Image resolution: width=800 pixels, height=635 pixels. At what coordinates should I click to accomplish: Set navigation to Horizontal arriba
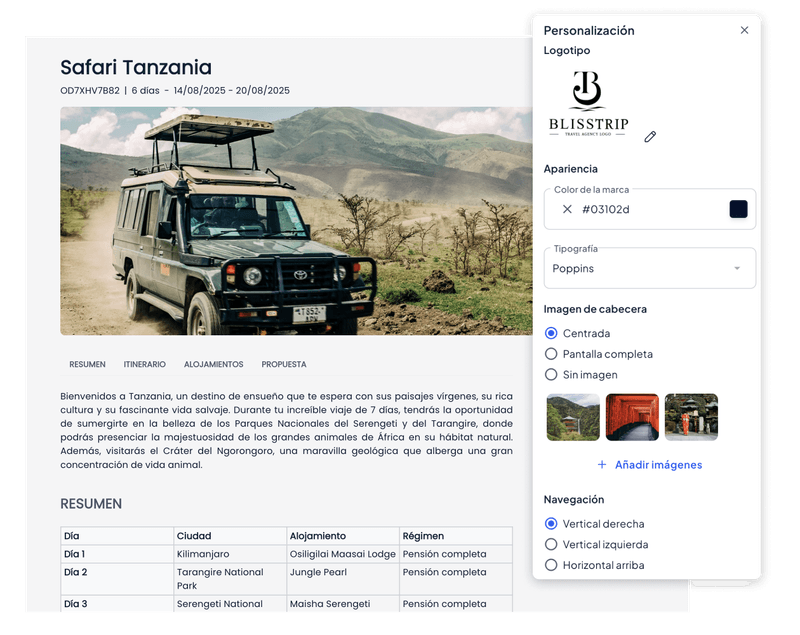click(x=550, y=565)
